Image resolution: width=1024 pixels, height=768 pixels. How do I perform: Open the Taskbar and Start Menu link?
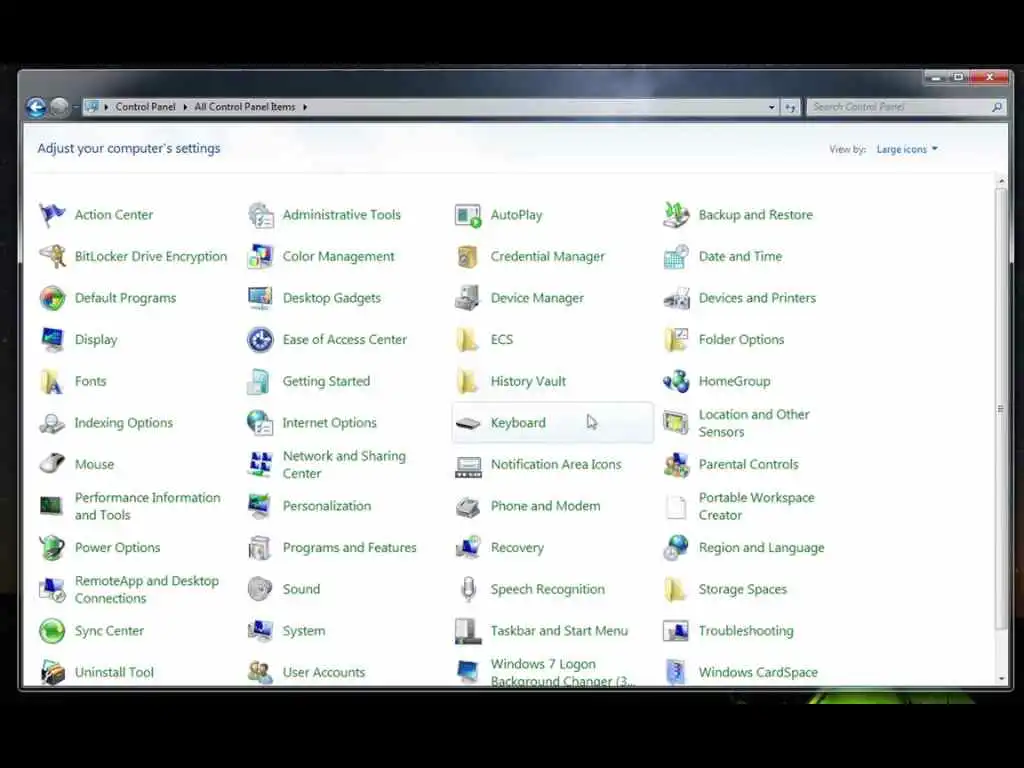[x=559, y=631]
